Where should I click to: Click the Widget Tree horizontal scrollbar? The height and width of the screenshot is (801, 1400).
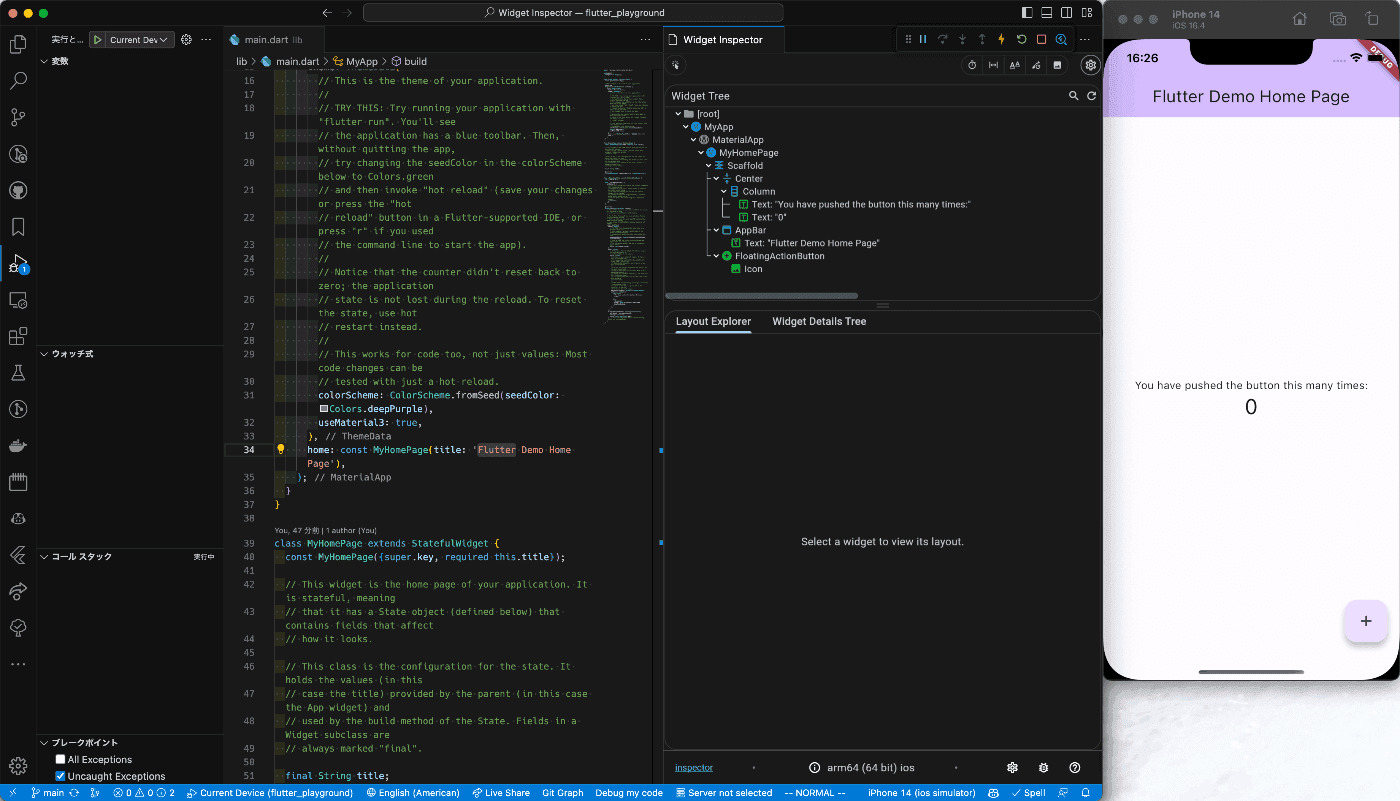[761, 296]
